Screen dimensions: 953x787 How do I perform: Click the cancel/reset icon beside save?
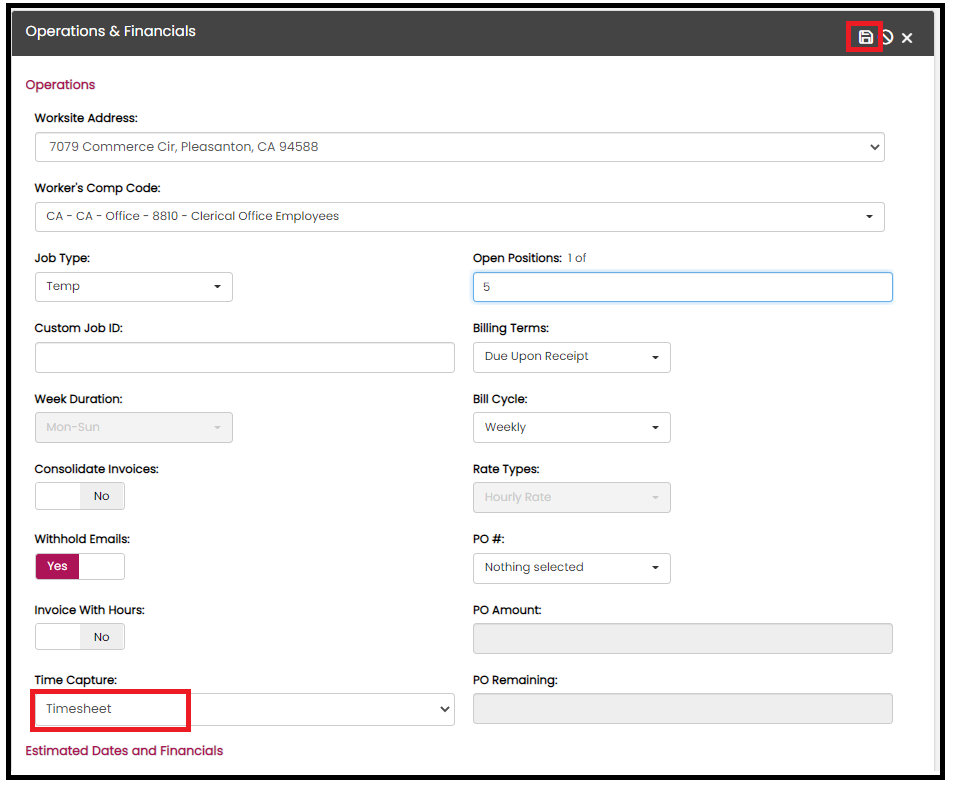pyautogui.click(x=887, y=37)
